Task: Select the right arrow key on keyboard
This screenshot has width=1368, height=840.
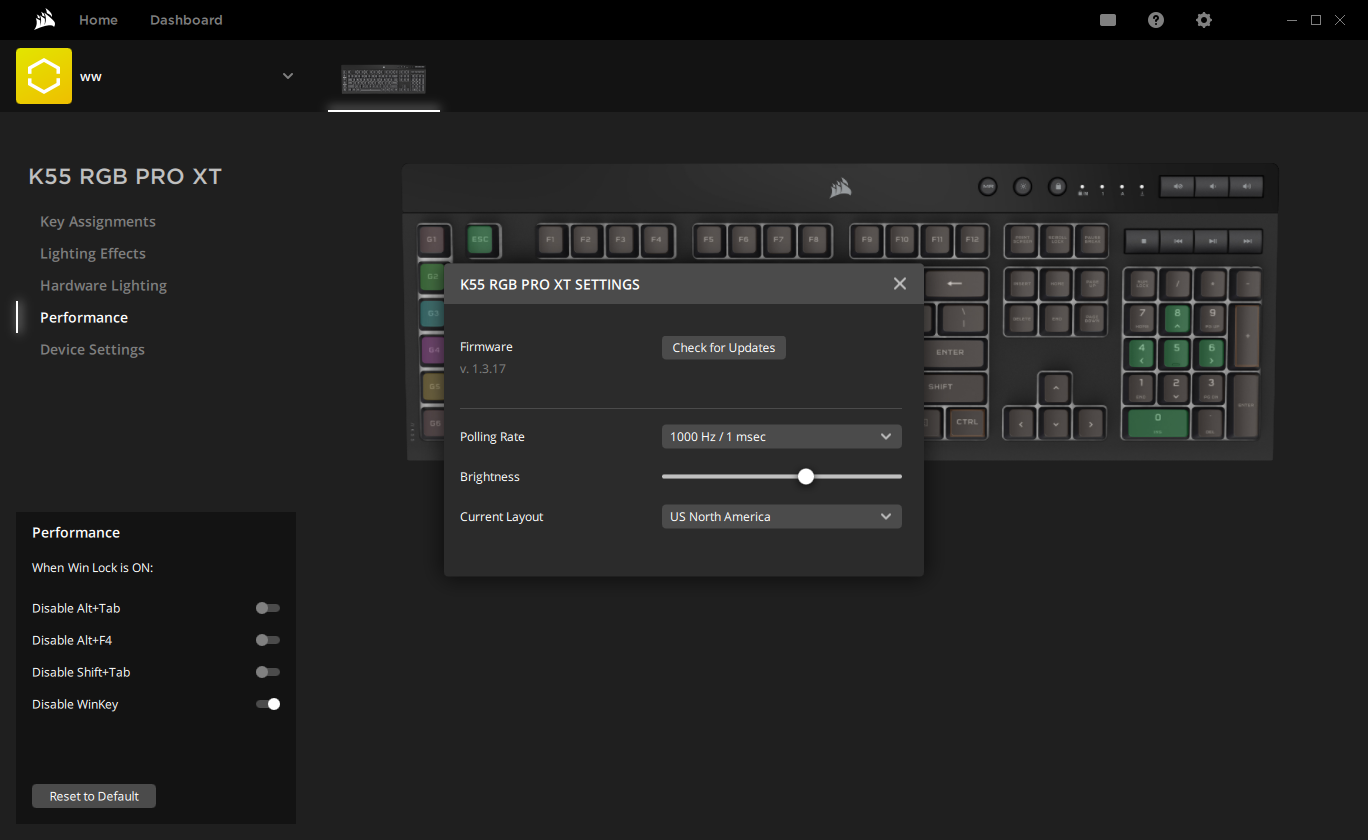Action: pyautogui.click(x=1090, y=423)
